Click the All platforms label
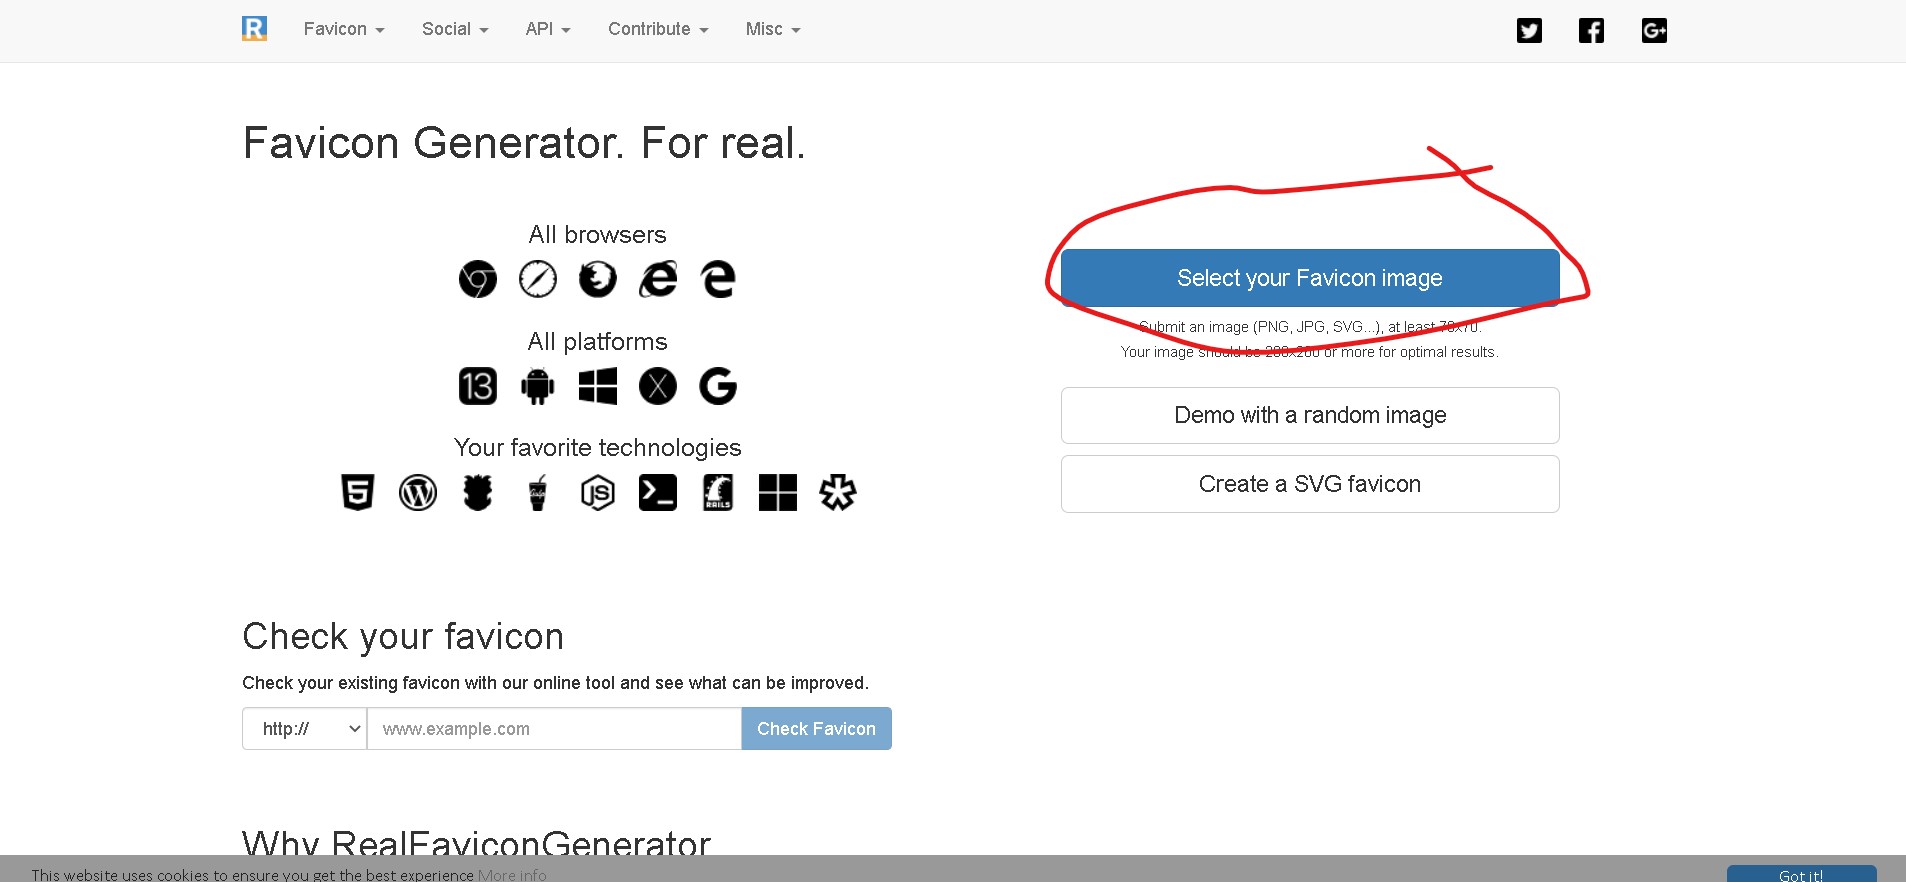Viewport: 1906px width, 882px height. click(x=598, y=341)
